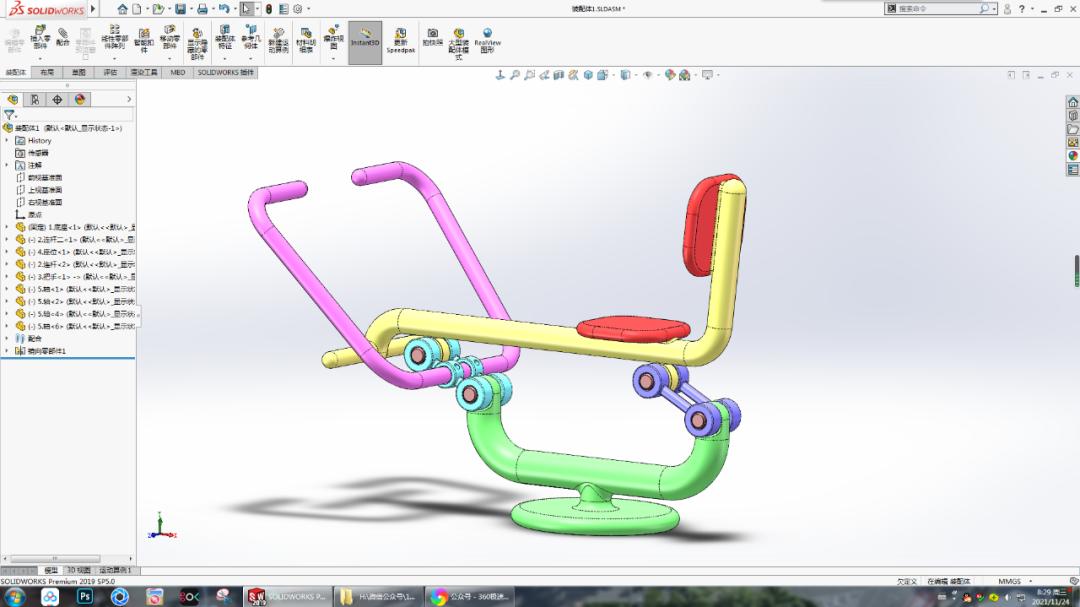Open the Photoshop app from the taskbar
The height and width of the screenshot is (607, 1080).
point(87,597)
